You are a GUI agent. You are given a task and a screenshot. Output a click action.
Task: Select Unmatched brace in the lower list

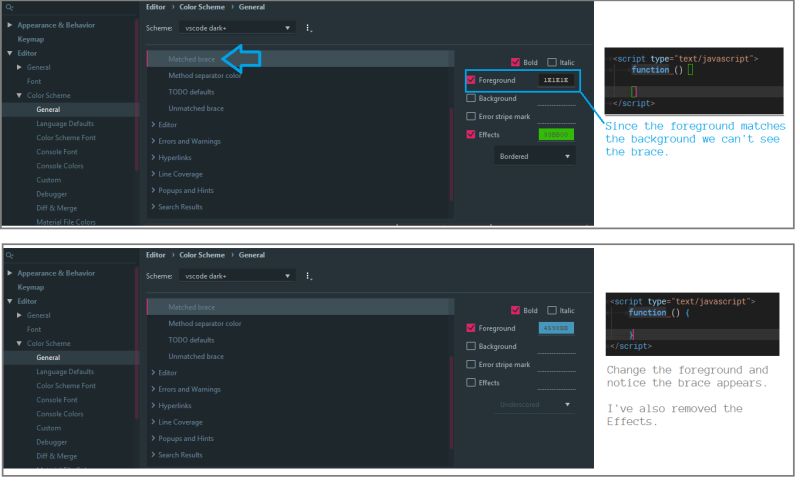pyautogui.click(x=196, y=356)
